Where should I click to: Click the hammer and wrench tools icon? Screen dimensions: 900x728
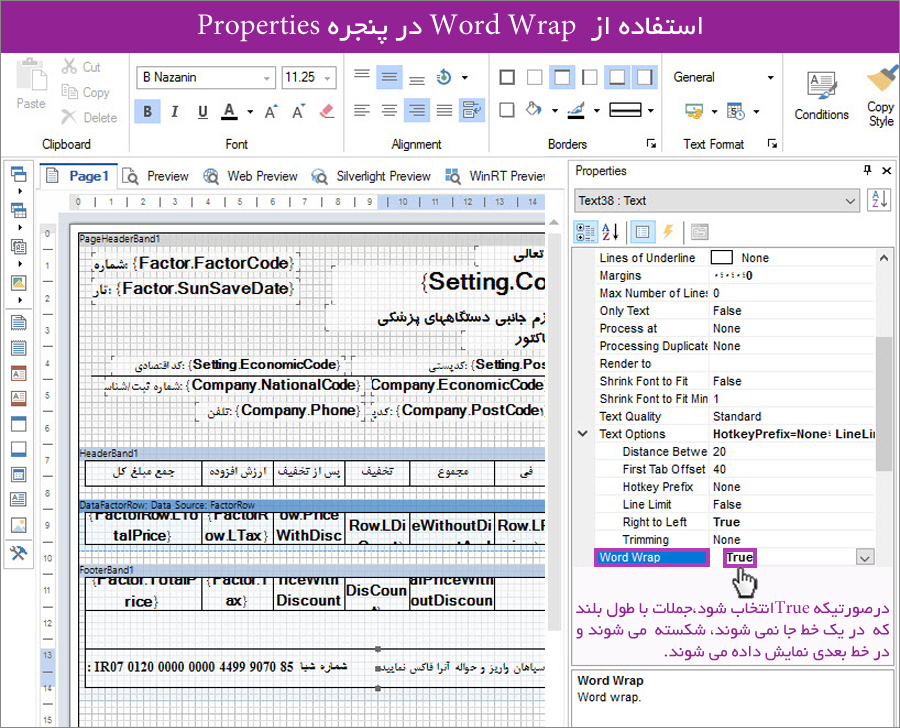pos(18,552)
